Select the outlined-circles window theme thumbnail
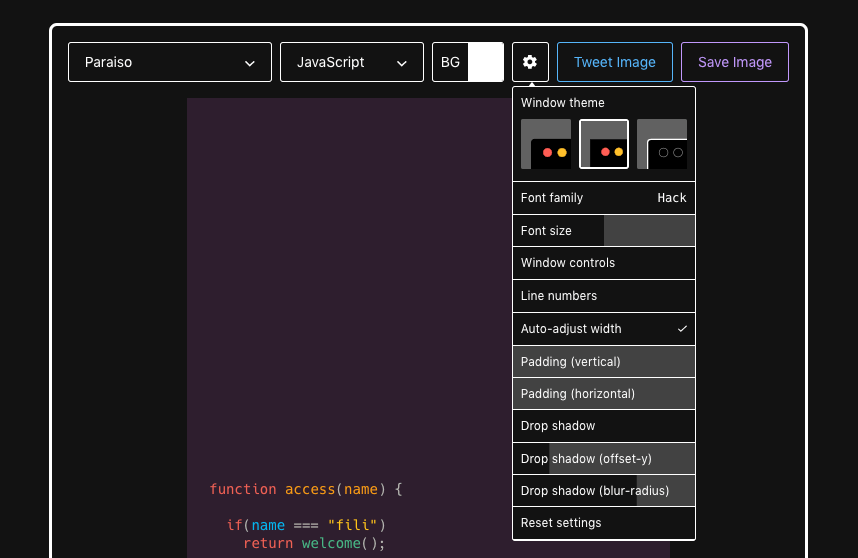 pyautogui.click(x=662, y=144)
